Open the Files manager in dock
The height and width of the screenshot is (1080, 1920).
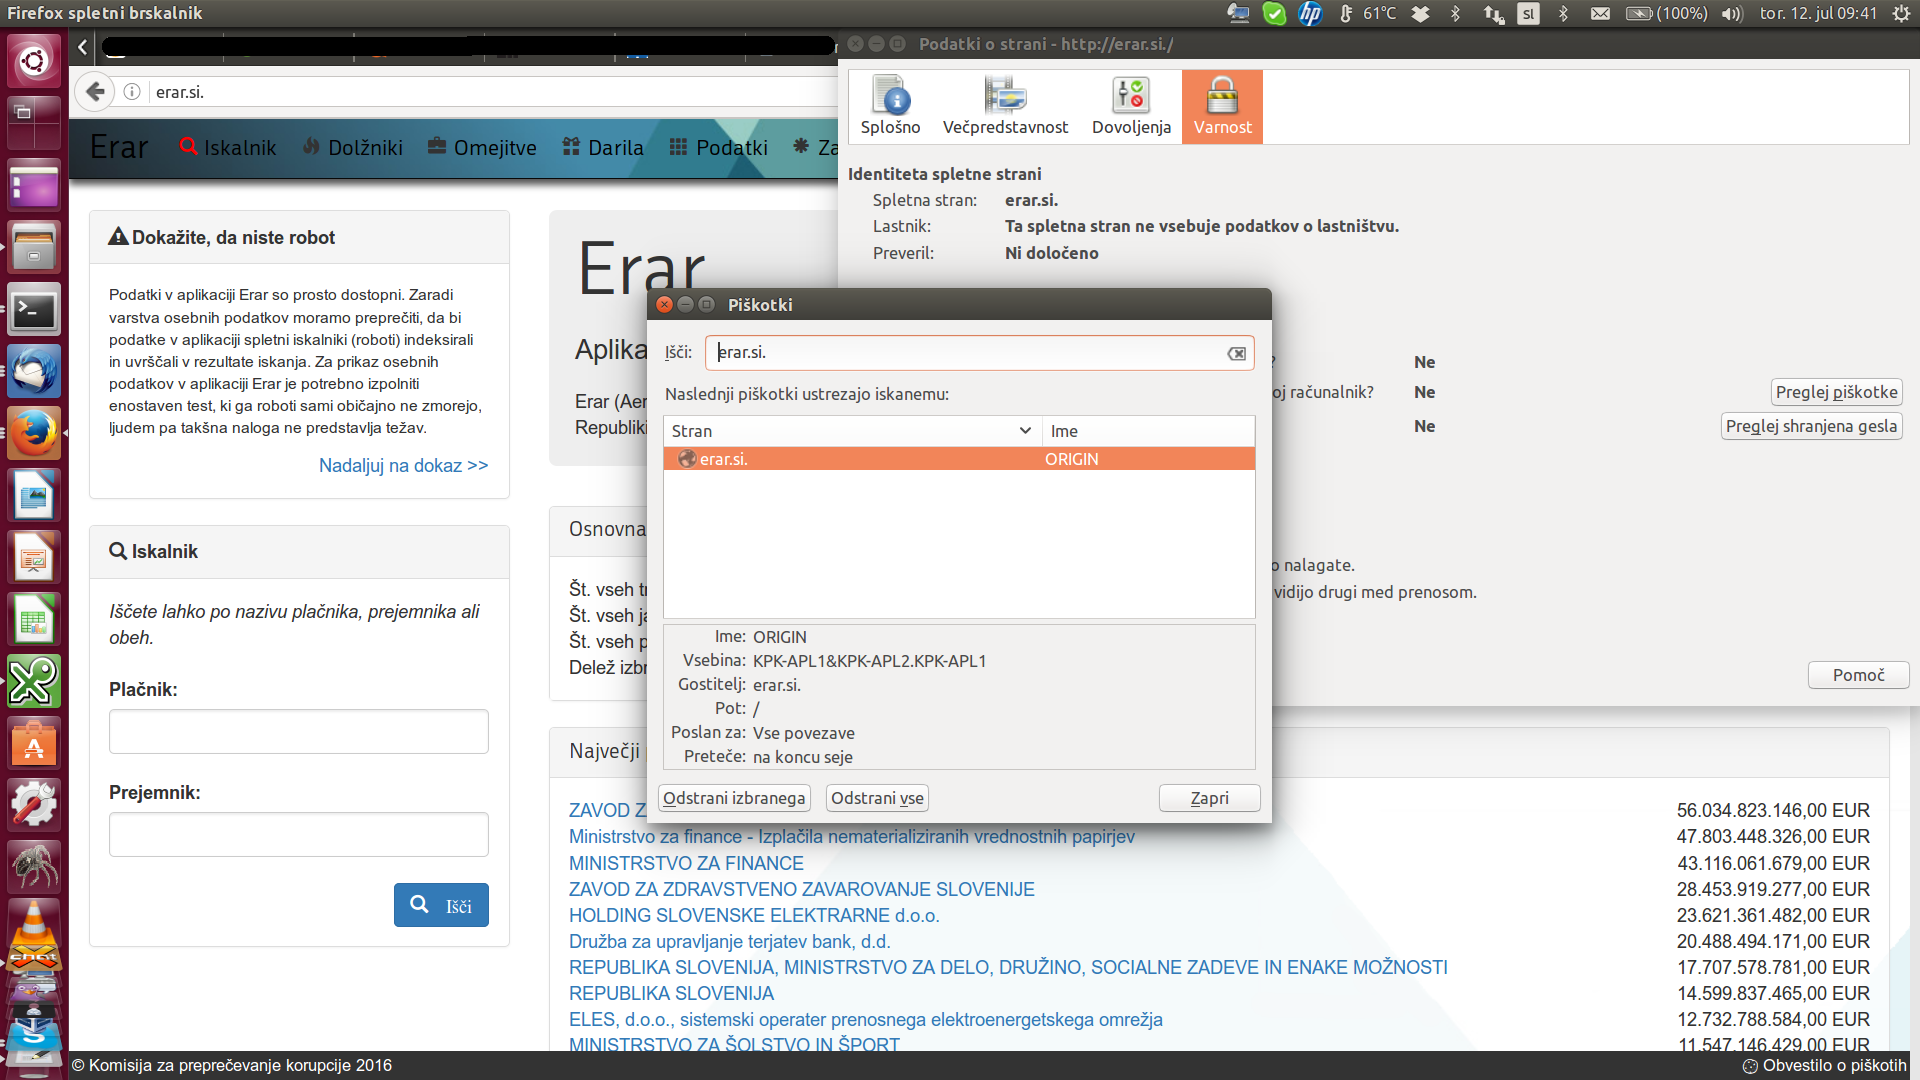(x=34, y=247)
